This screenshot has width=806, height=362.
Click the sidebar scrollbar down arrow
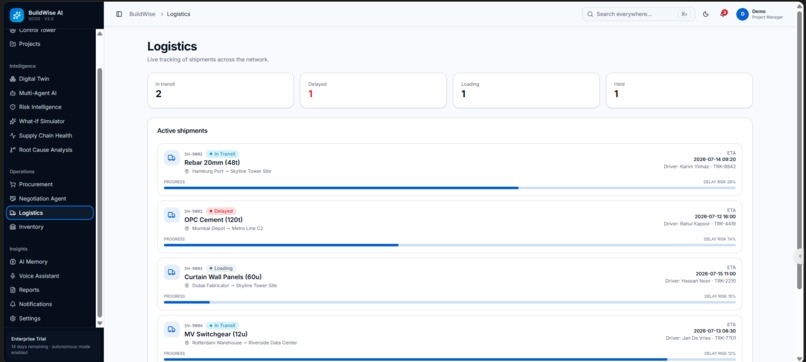tap(100, 323)
